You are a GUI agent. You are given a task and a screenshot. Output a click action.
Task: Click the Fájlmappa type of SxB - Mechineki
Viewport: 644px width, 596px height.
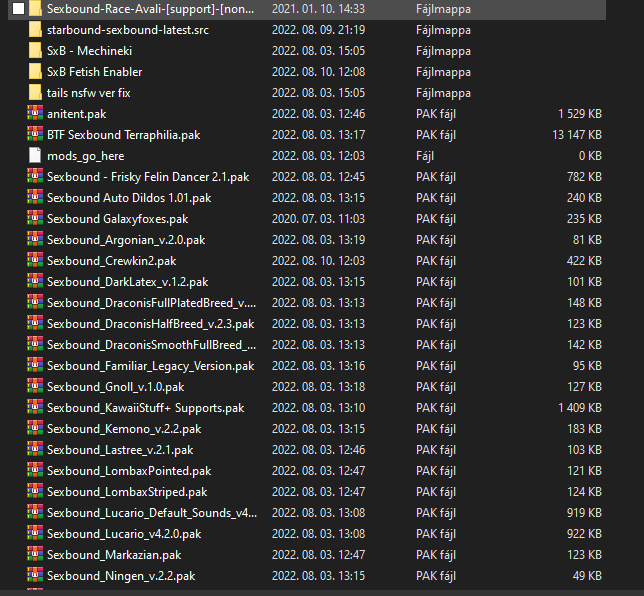[x=443, y=51]
